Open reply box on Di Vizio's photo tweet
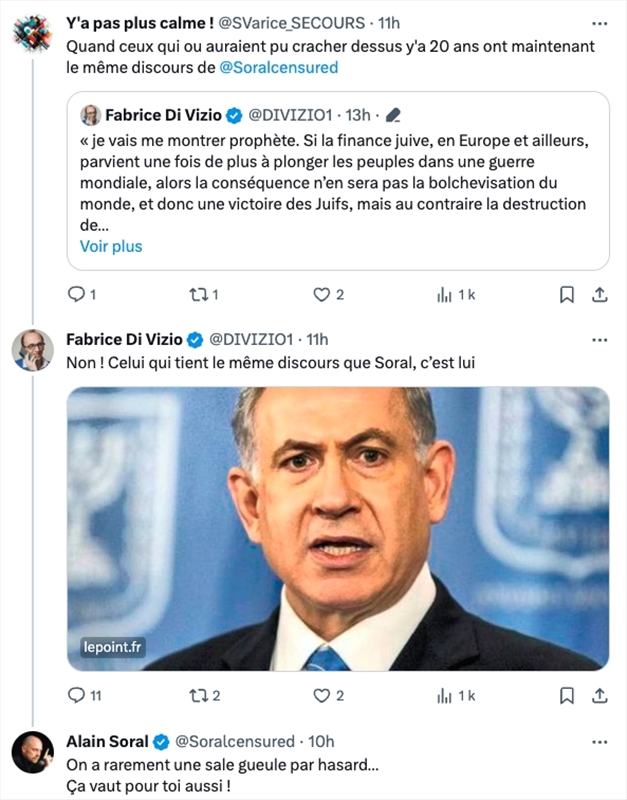The height and width of the screenshot is (800, 627). (76, 696)
